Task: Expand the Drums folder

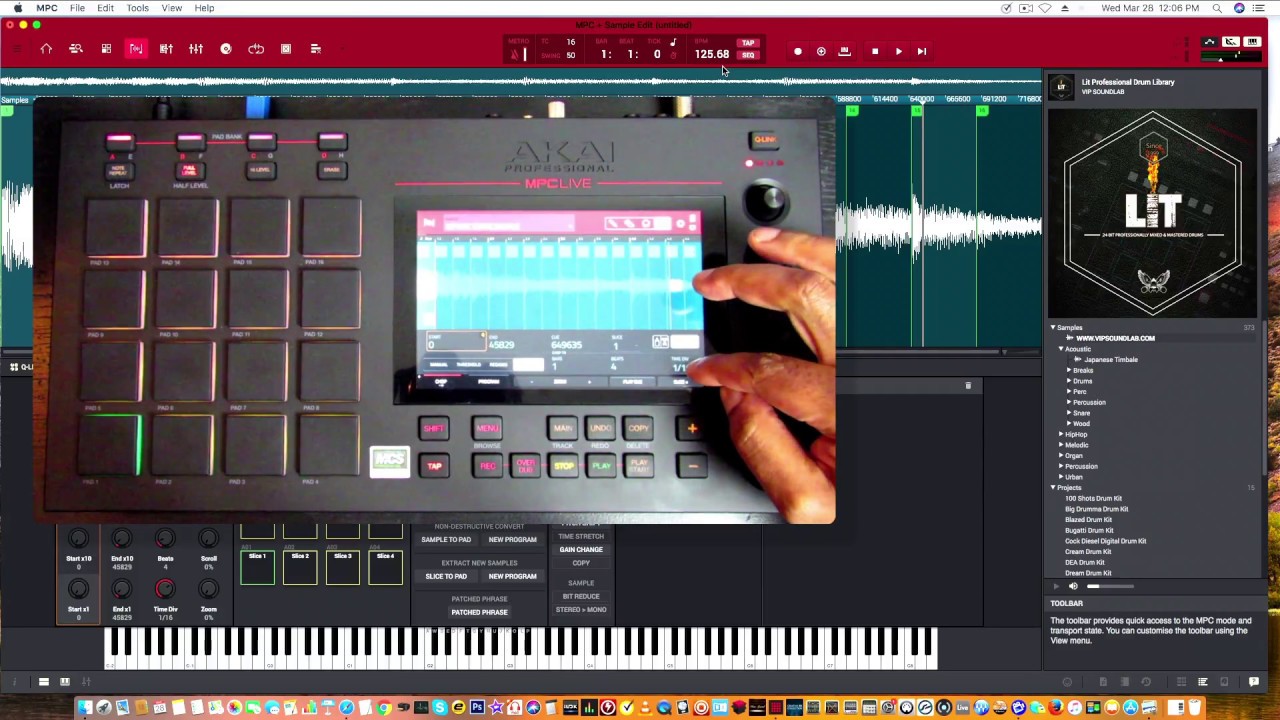Action: [x=1068, y=381]
